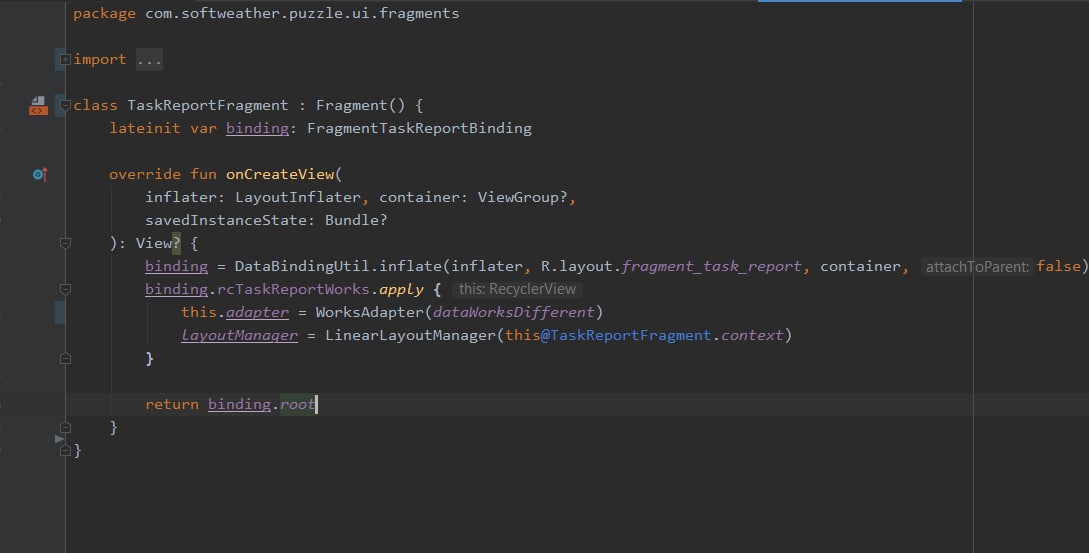
Task: Click the '@TaskReportFragment' label reference
Action: (626, 335)
